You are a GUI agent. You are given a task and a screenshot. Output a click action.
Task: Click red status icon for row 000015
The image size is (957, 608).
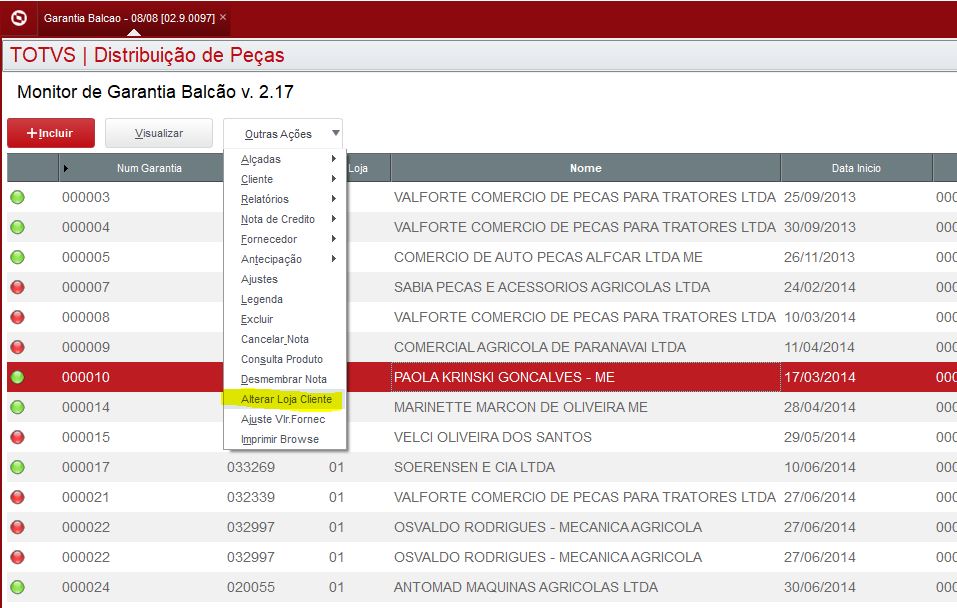click(x=18, y=437)
